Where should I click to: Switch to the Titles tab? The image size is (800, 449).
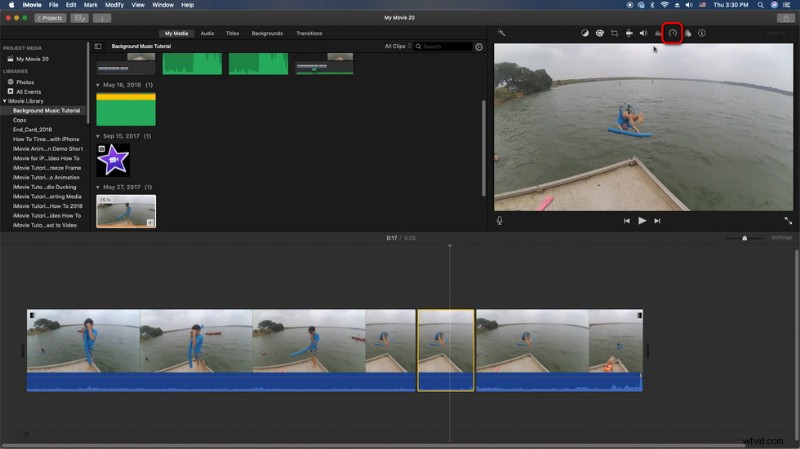232,33
